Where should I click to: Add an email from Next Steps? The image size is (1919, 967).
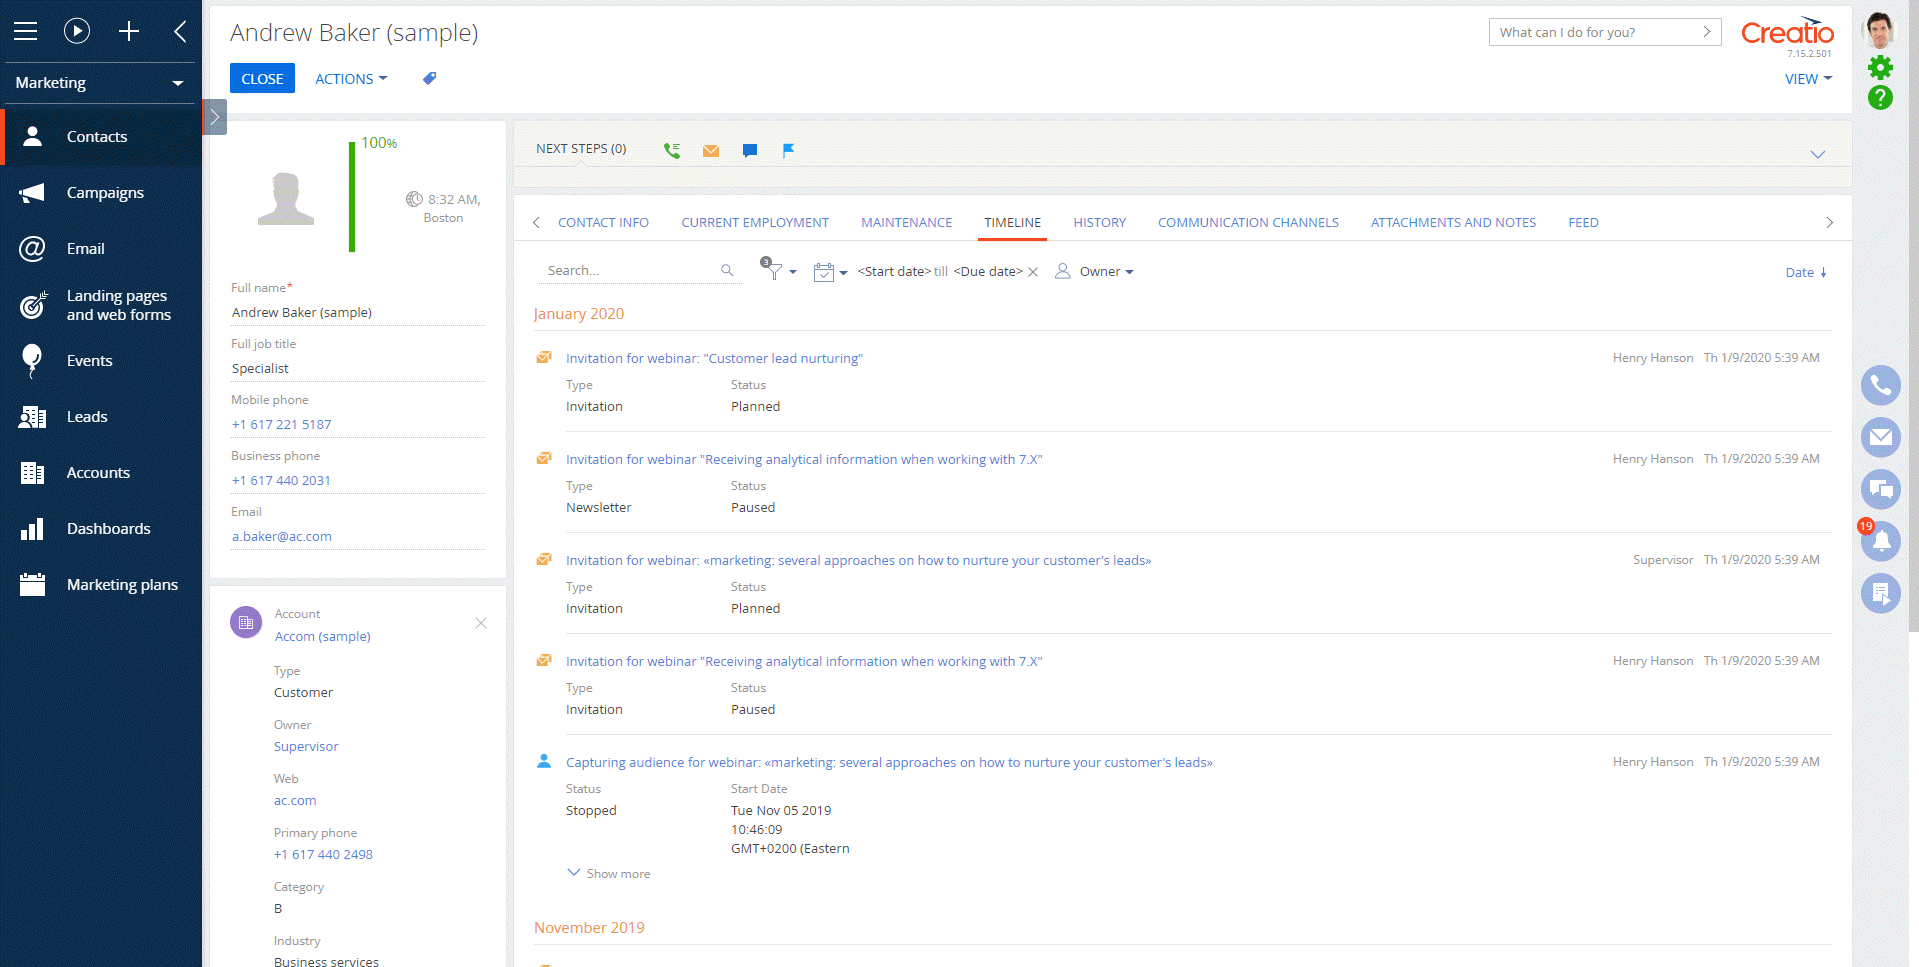[x=711, y=151]
